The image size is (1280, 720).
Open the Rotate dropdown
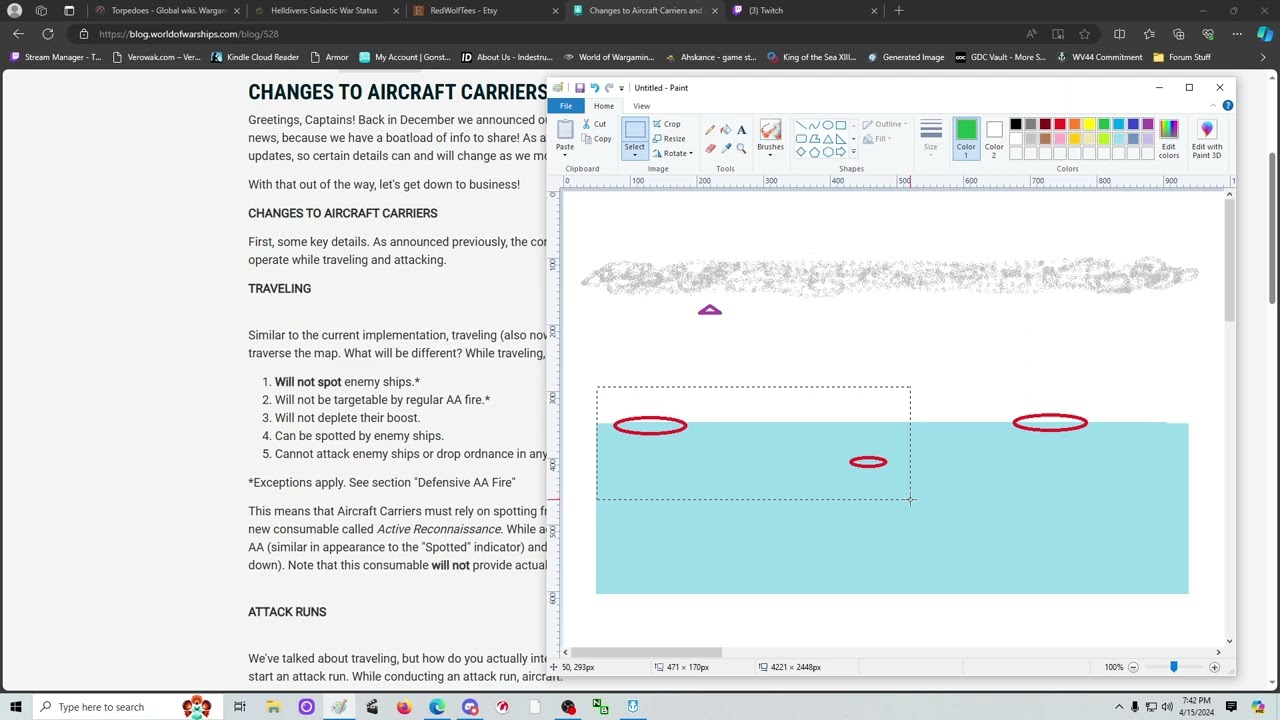pyautogui.click(x=672, y=154)
